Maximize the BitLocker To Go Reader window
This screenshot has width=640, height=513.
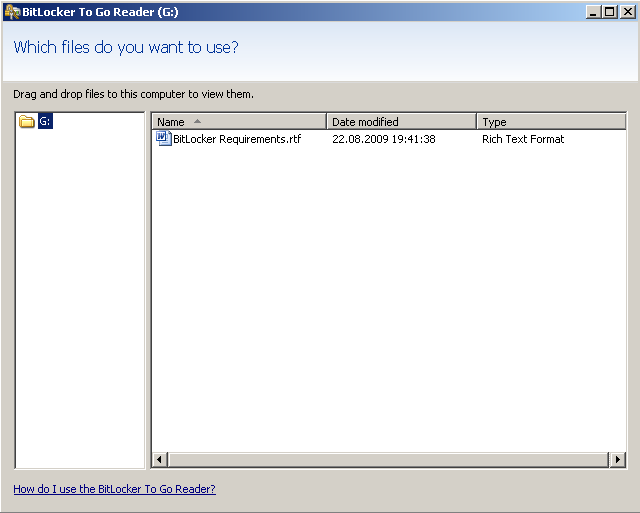coord(610,12)
